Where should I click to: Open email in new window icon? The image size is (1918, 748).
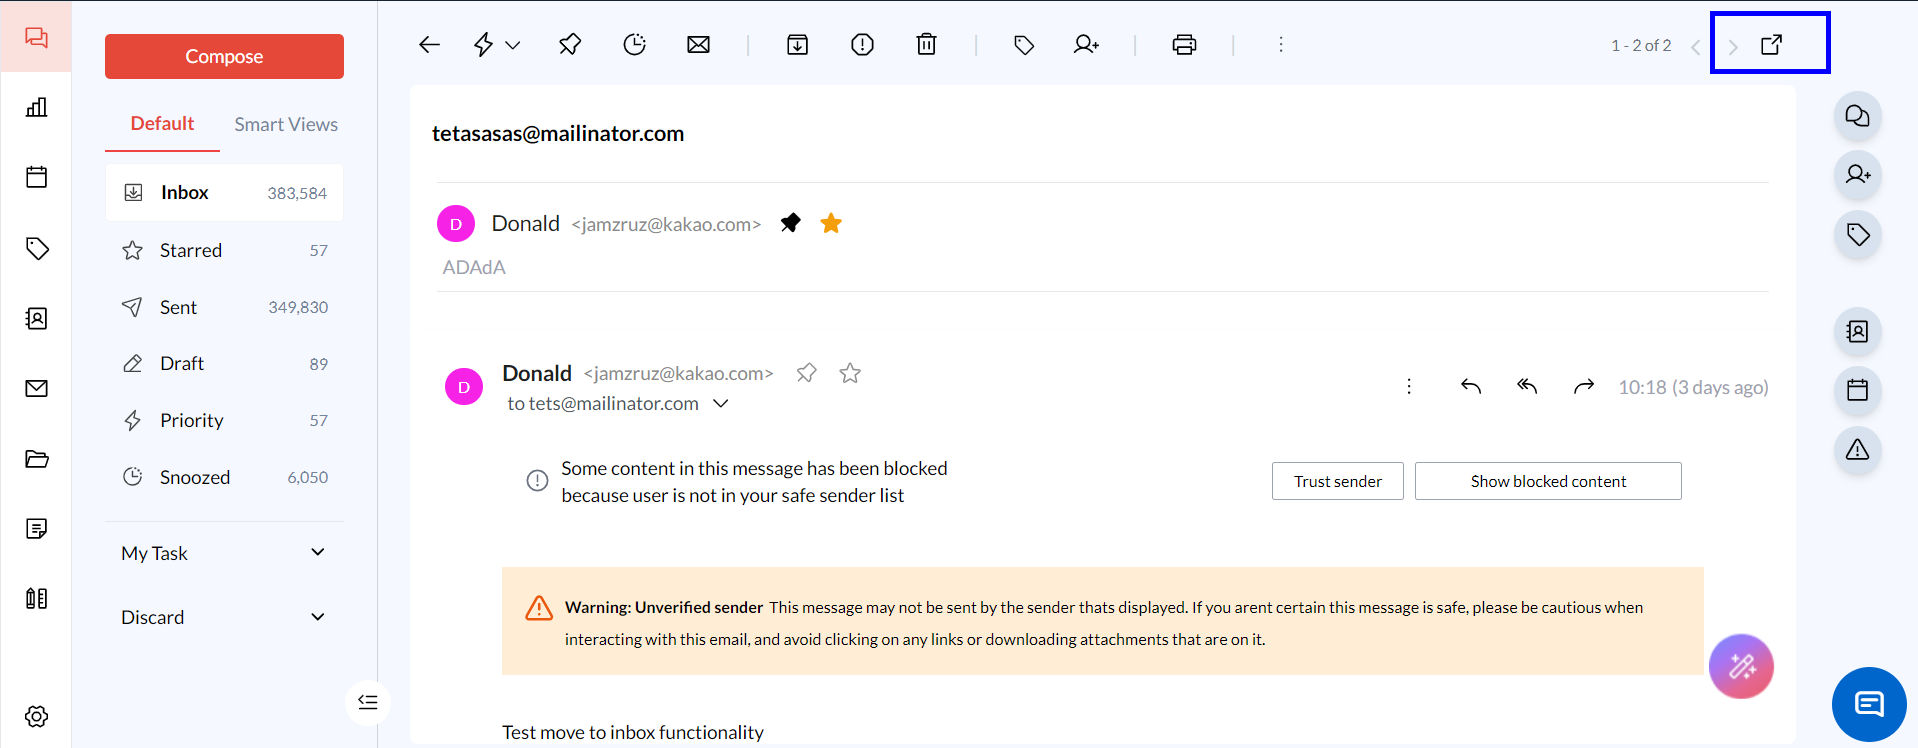[x=1771, y=44]
